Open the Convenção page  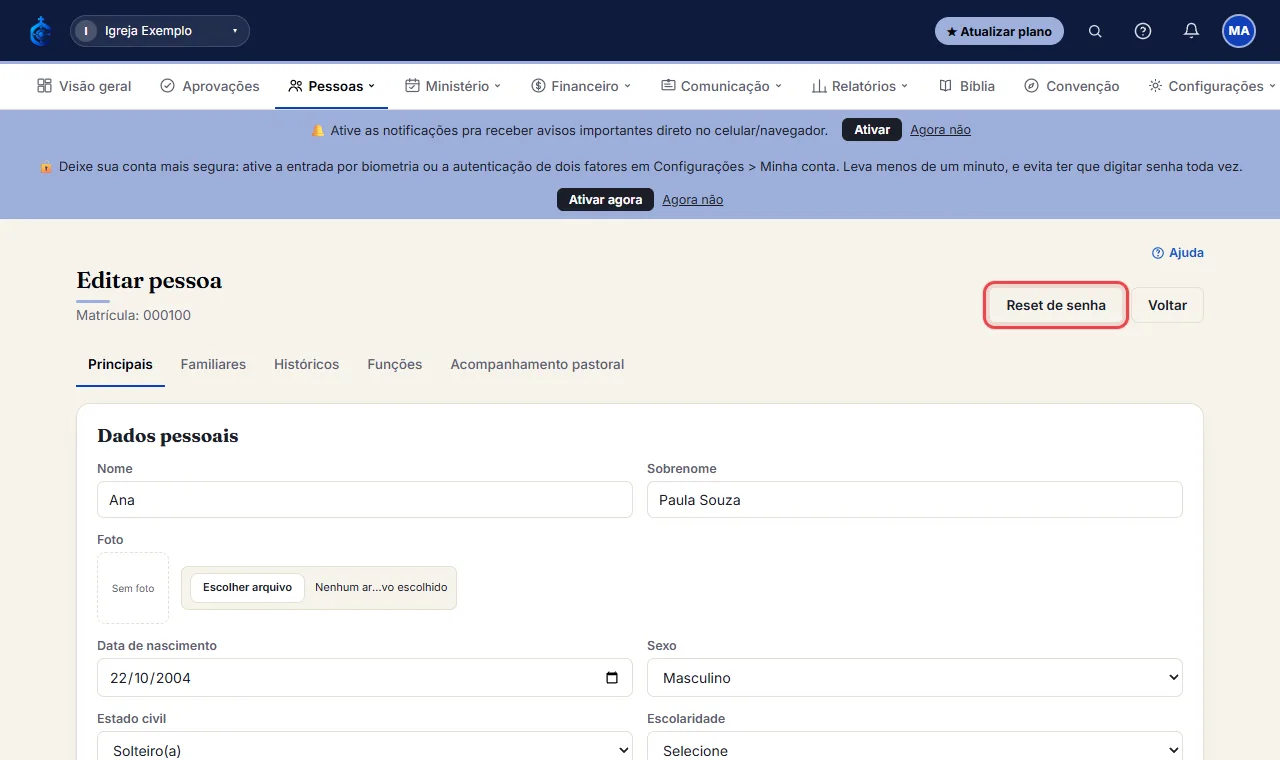tap(1072, 86)
